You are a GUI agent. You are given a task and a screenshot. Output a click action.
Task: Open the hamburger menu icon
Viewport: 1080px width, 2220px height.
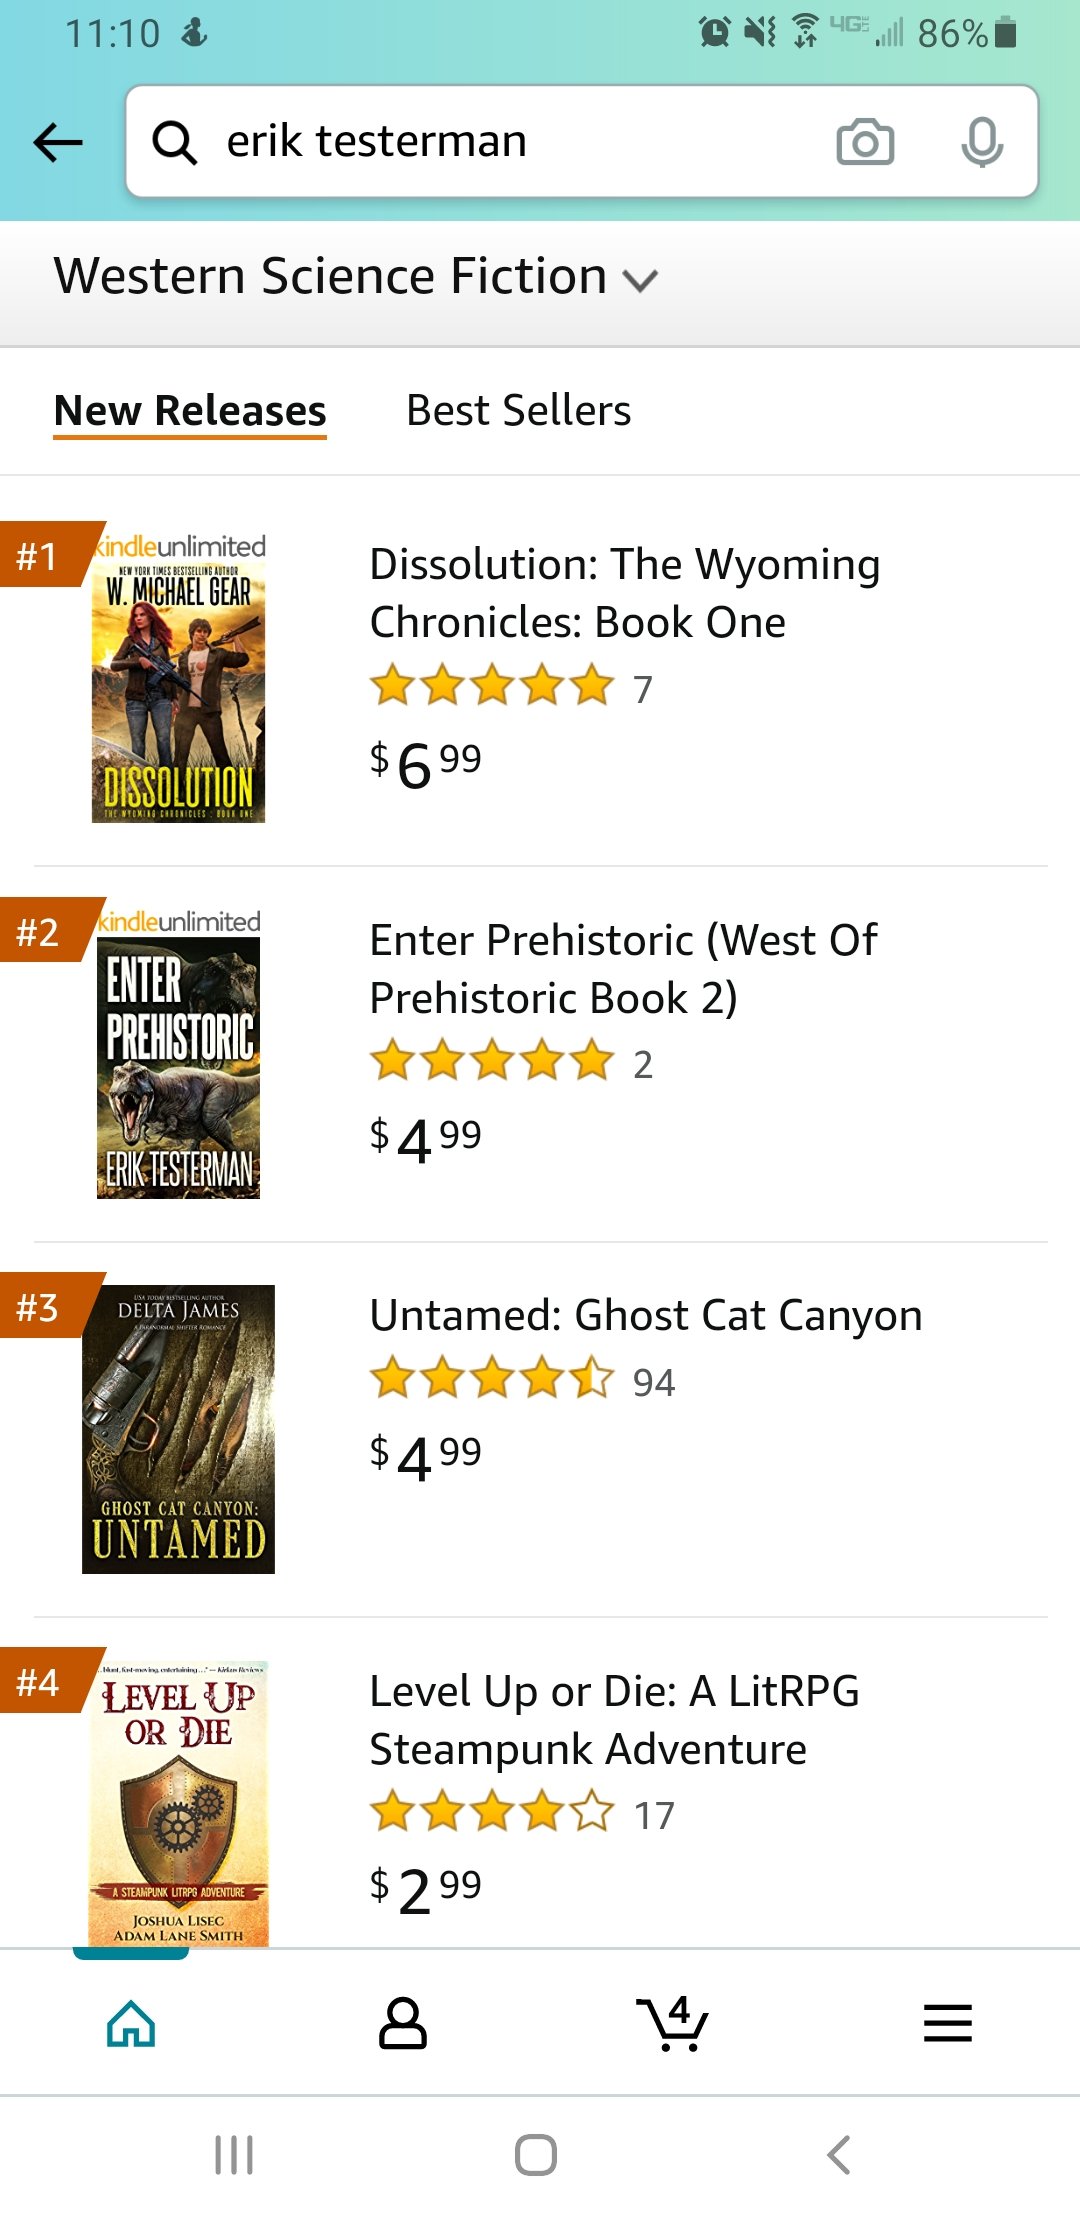pos(947,2024)
